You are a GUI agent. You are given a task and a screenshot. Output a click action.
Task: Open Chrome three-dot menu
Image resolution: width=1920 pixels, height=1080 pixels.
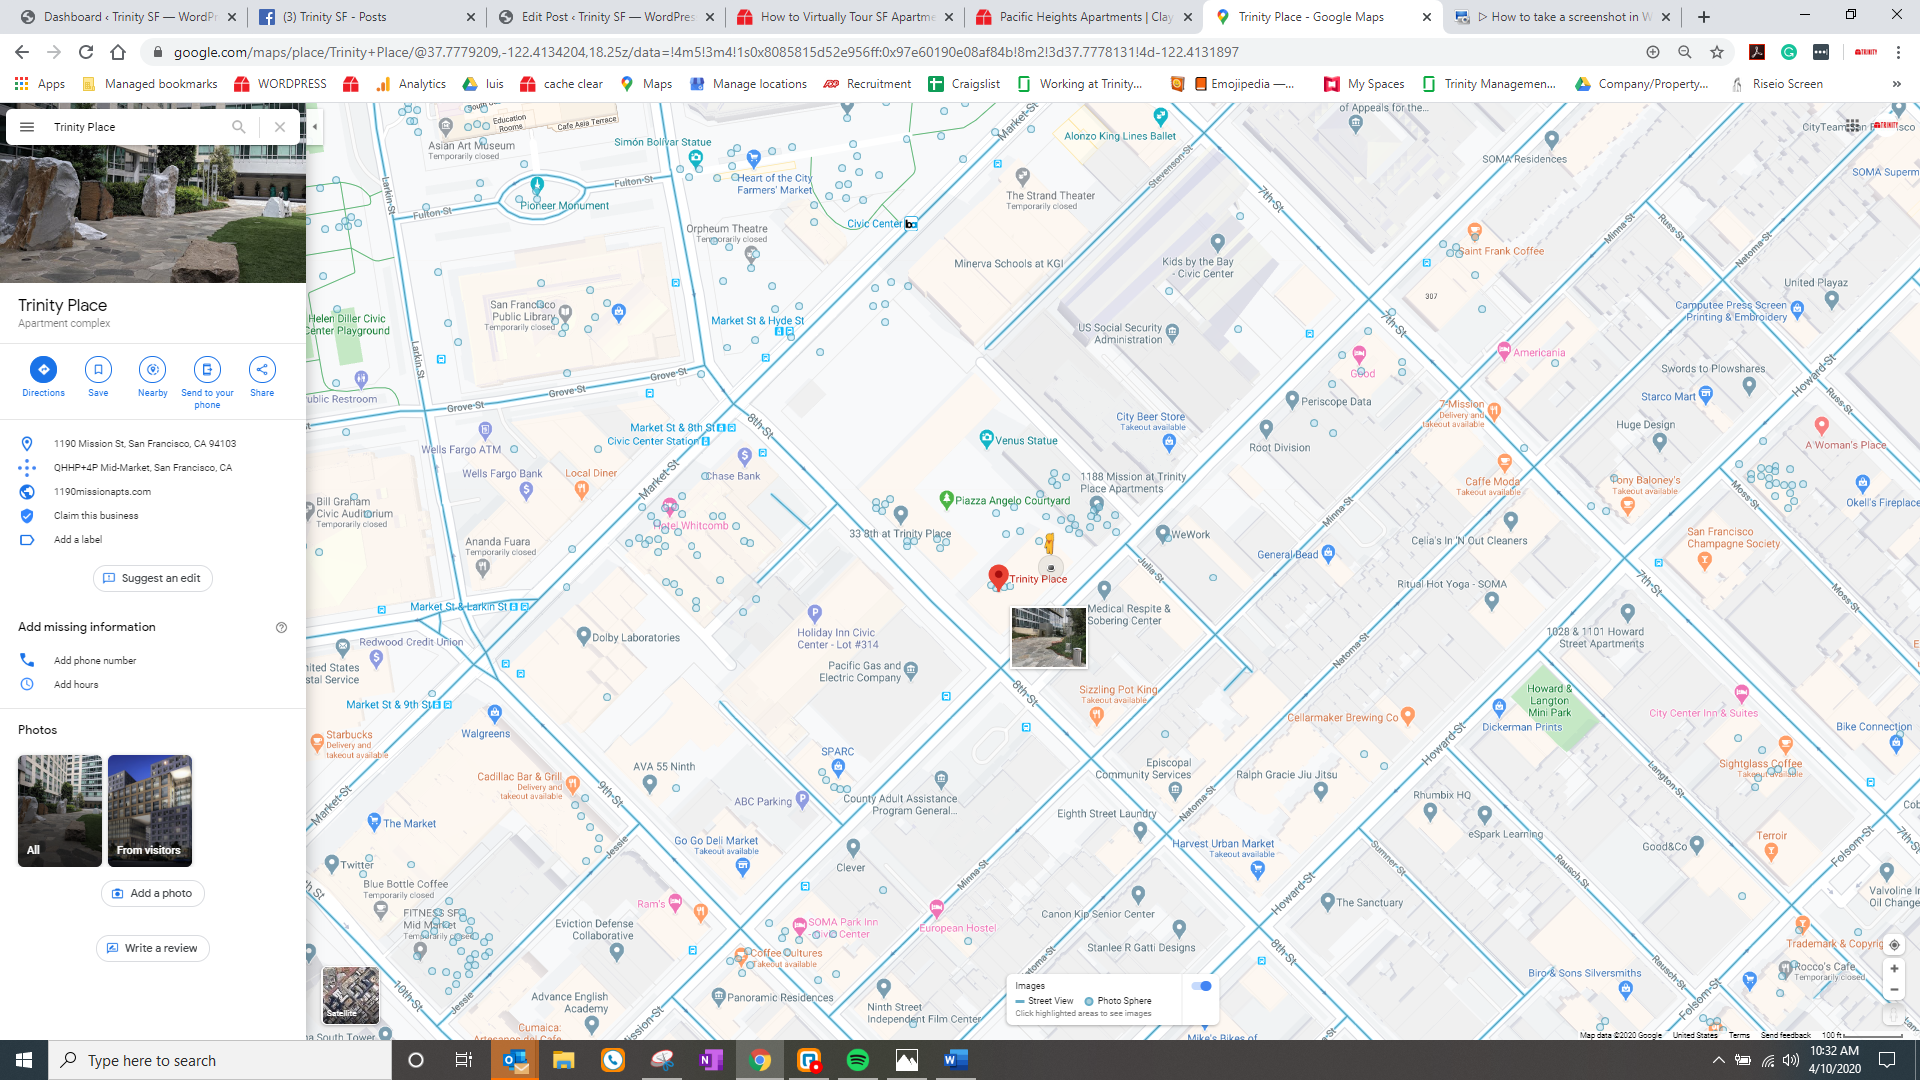[1898, 52]
